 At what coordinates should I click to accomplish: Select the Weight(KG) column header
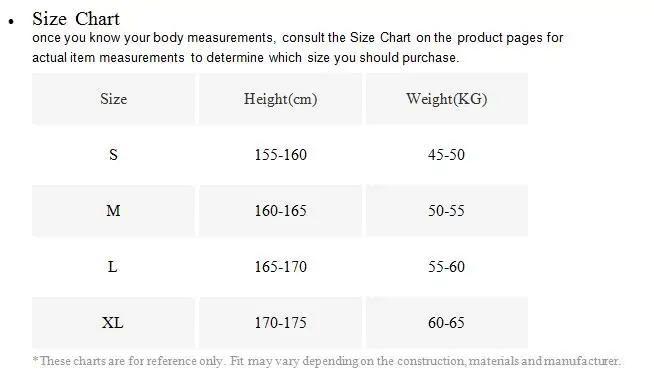[x=447, y=99]
